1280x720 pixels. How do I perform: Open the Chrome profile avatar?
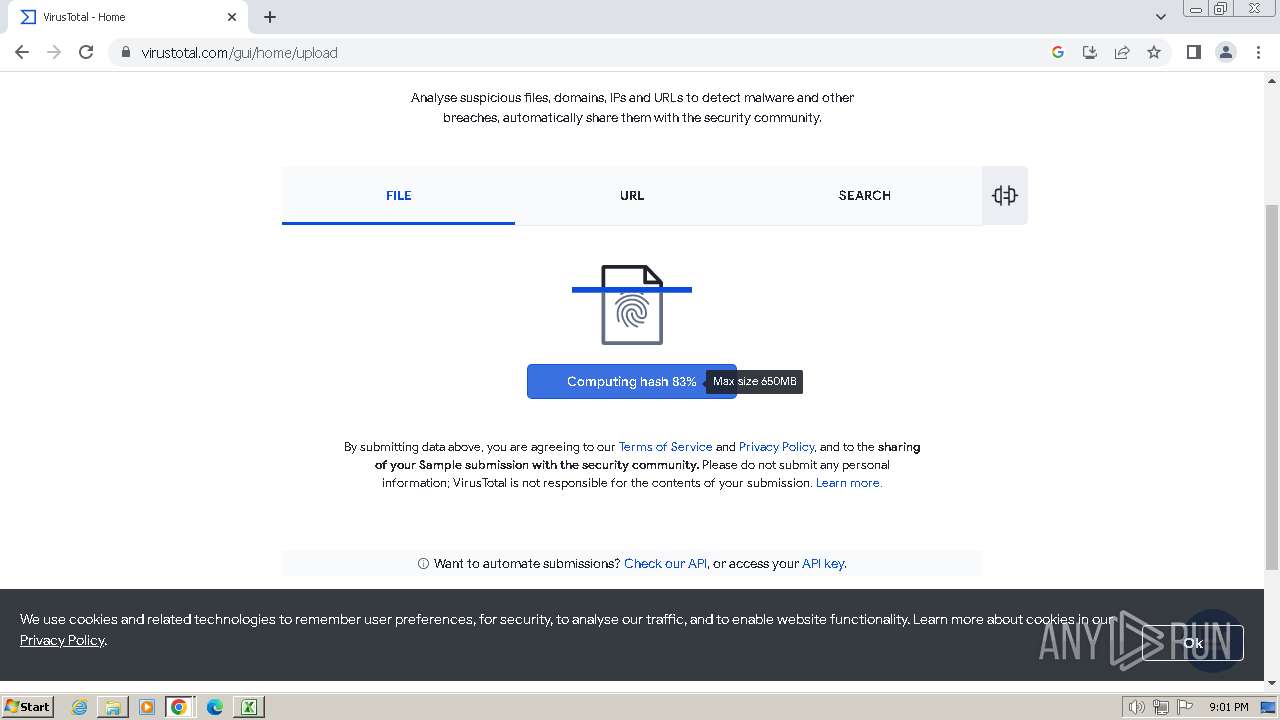(1226, 52)
